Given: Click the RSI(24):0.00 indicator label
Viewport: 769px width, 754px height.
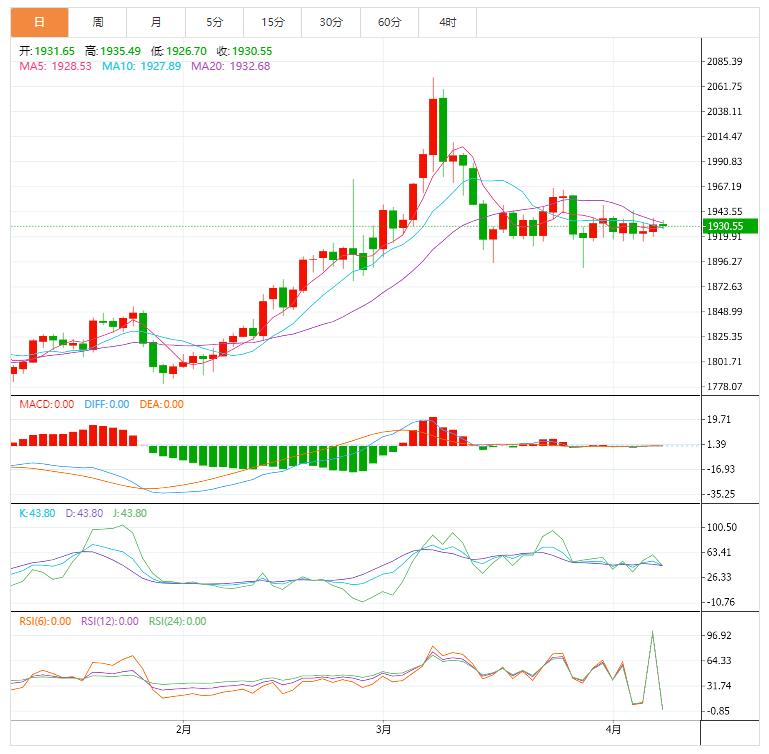Looking at the screenshot, I should click(178, 621).
